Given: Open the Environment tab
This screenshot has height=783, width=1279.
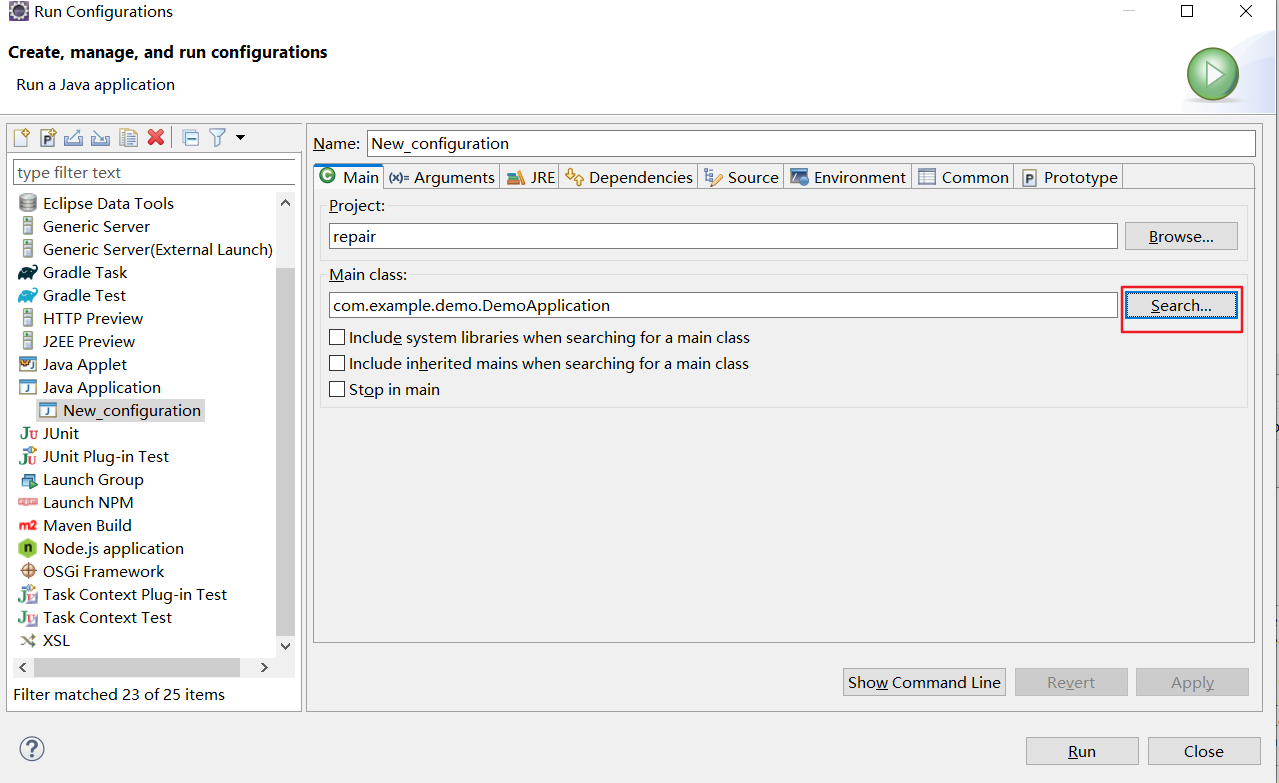Looking at the screenshot, I should tap(848, 177).
